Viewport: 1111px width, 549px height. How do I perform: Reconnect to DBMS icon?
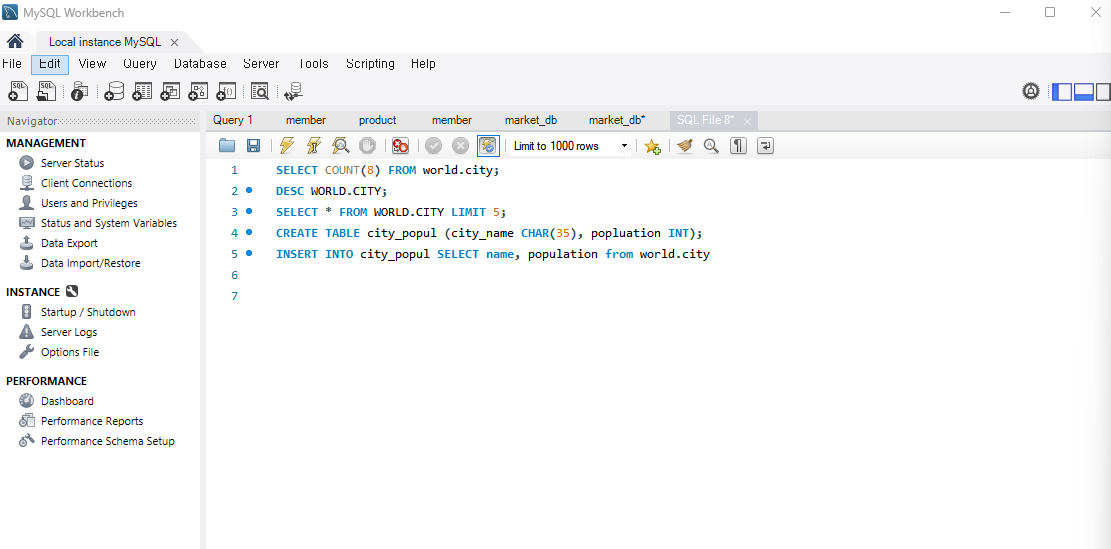coord(293,91)
